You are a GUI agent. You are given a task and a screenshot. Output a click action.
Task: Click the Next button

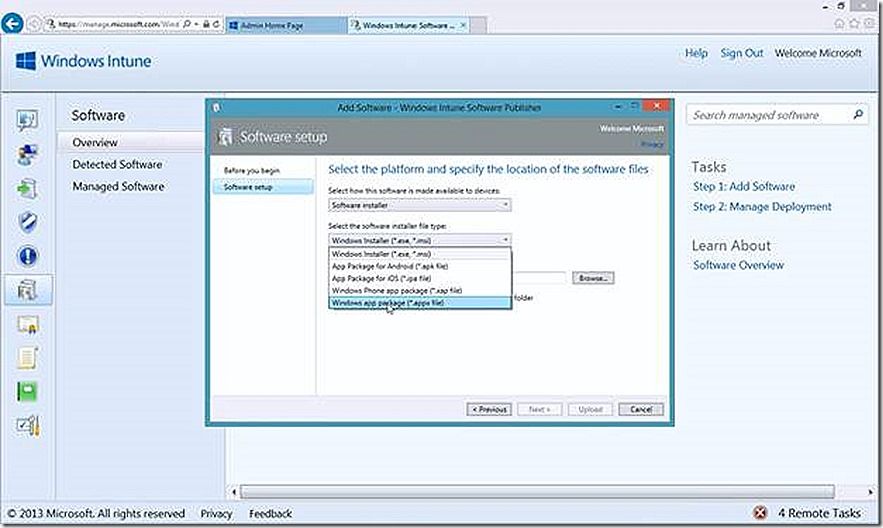[539, 409]
